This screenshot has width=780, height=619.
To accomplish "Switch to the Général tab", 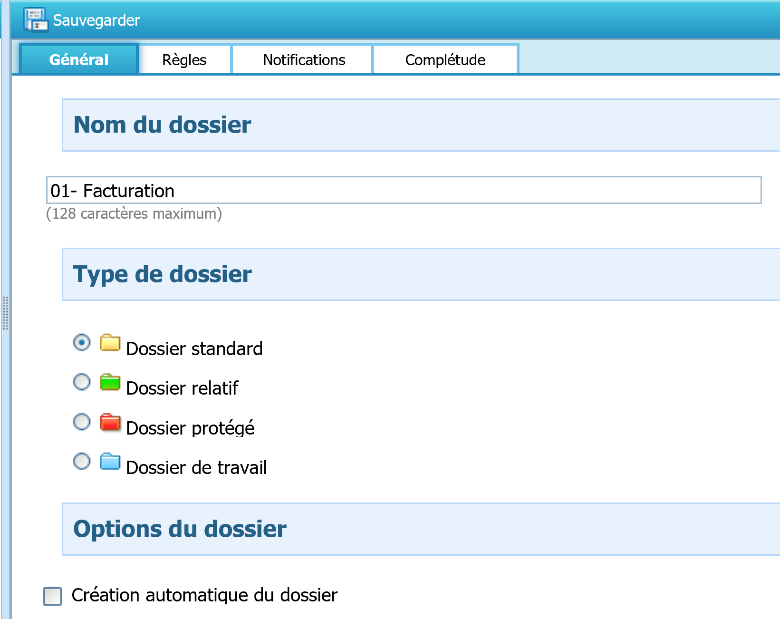I will 79,60.
